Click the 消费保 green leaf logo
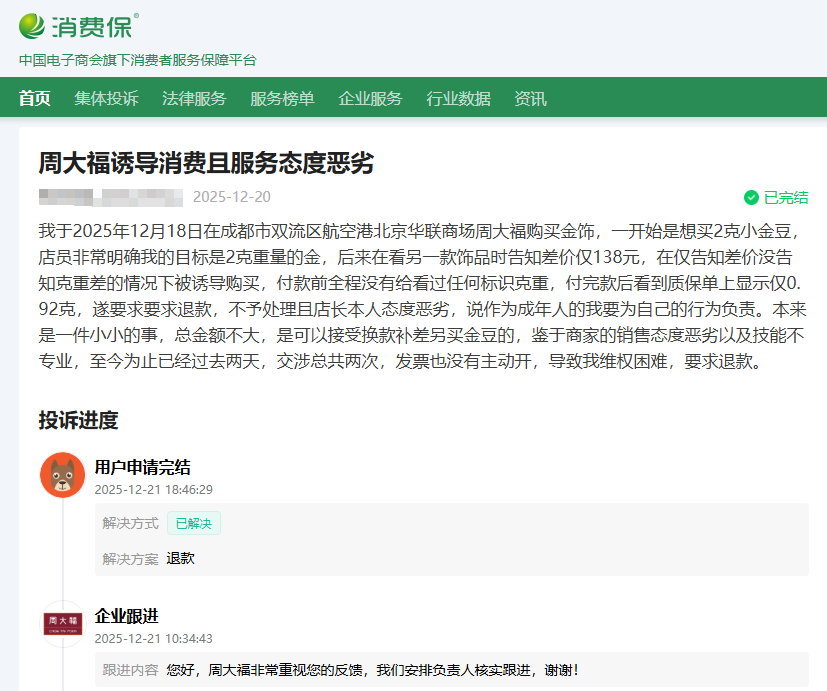Viewport: 827px width, 691px height. coord(34,25)
